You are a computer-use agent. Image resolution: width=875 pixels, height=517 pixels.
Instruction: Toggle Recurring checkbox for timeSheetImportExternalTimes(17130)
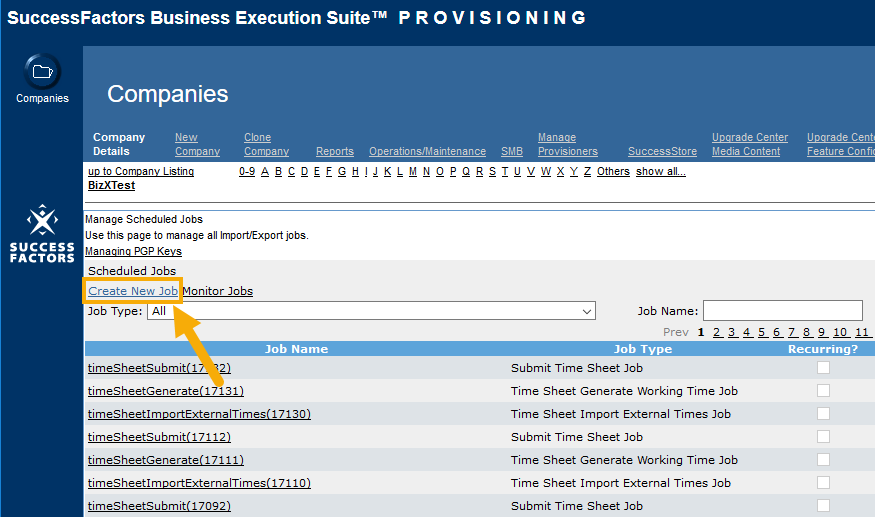[x=823, y=413]
